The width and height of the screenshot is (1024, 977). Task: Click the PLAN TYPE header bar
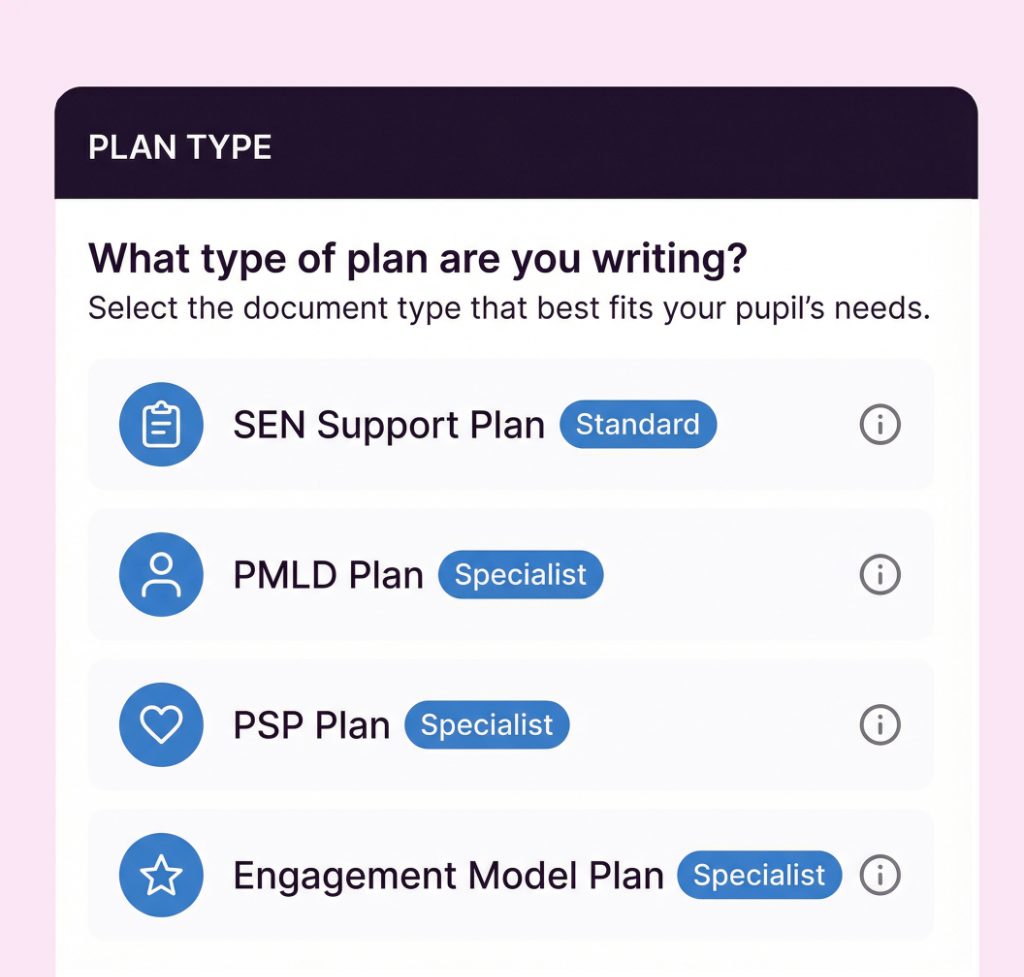180,147
